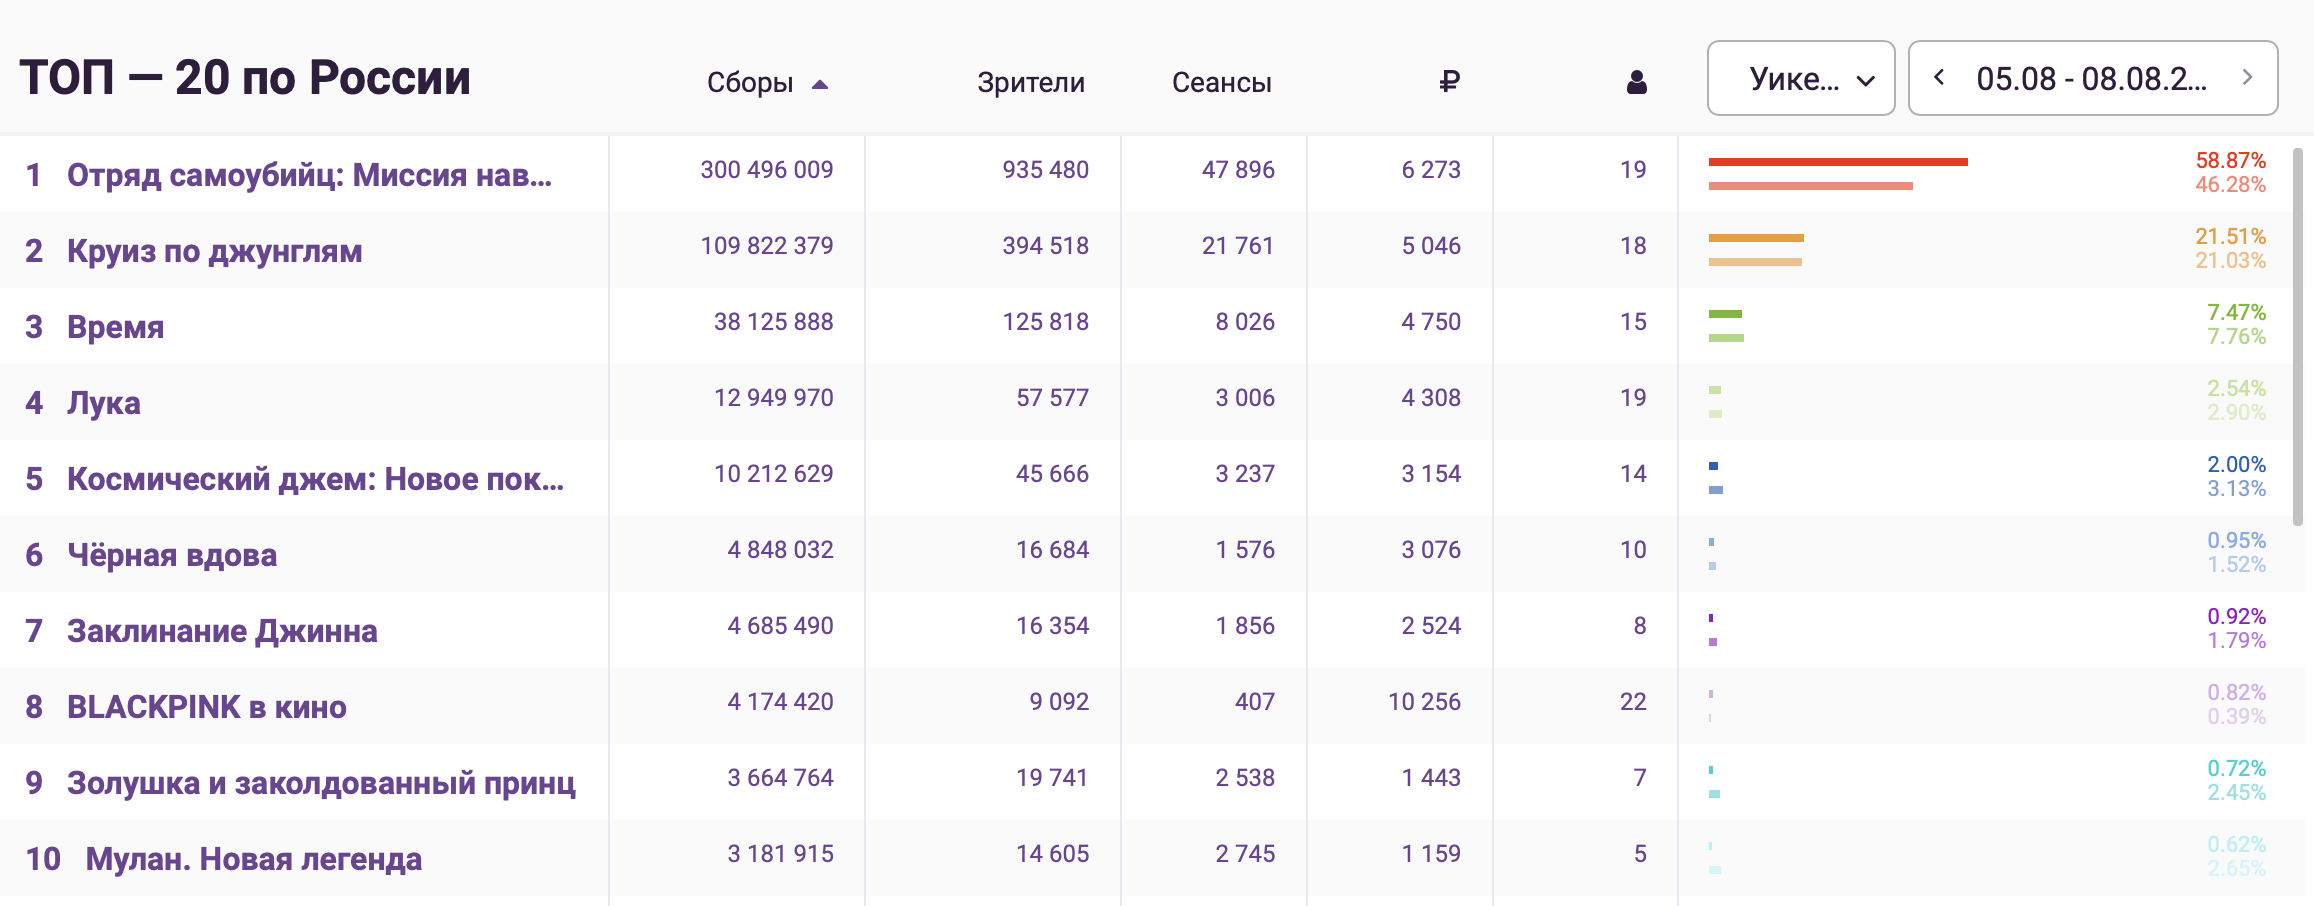Sort table by Сеансы column

tap(1221, 82)
